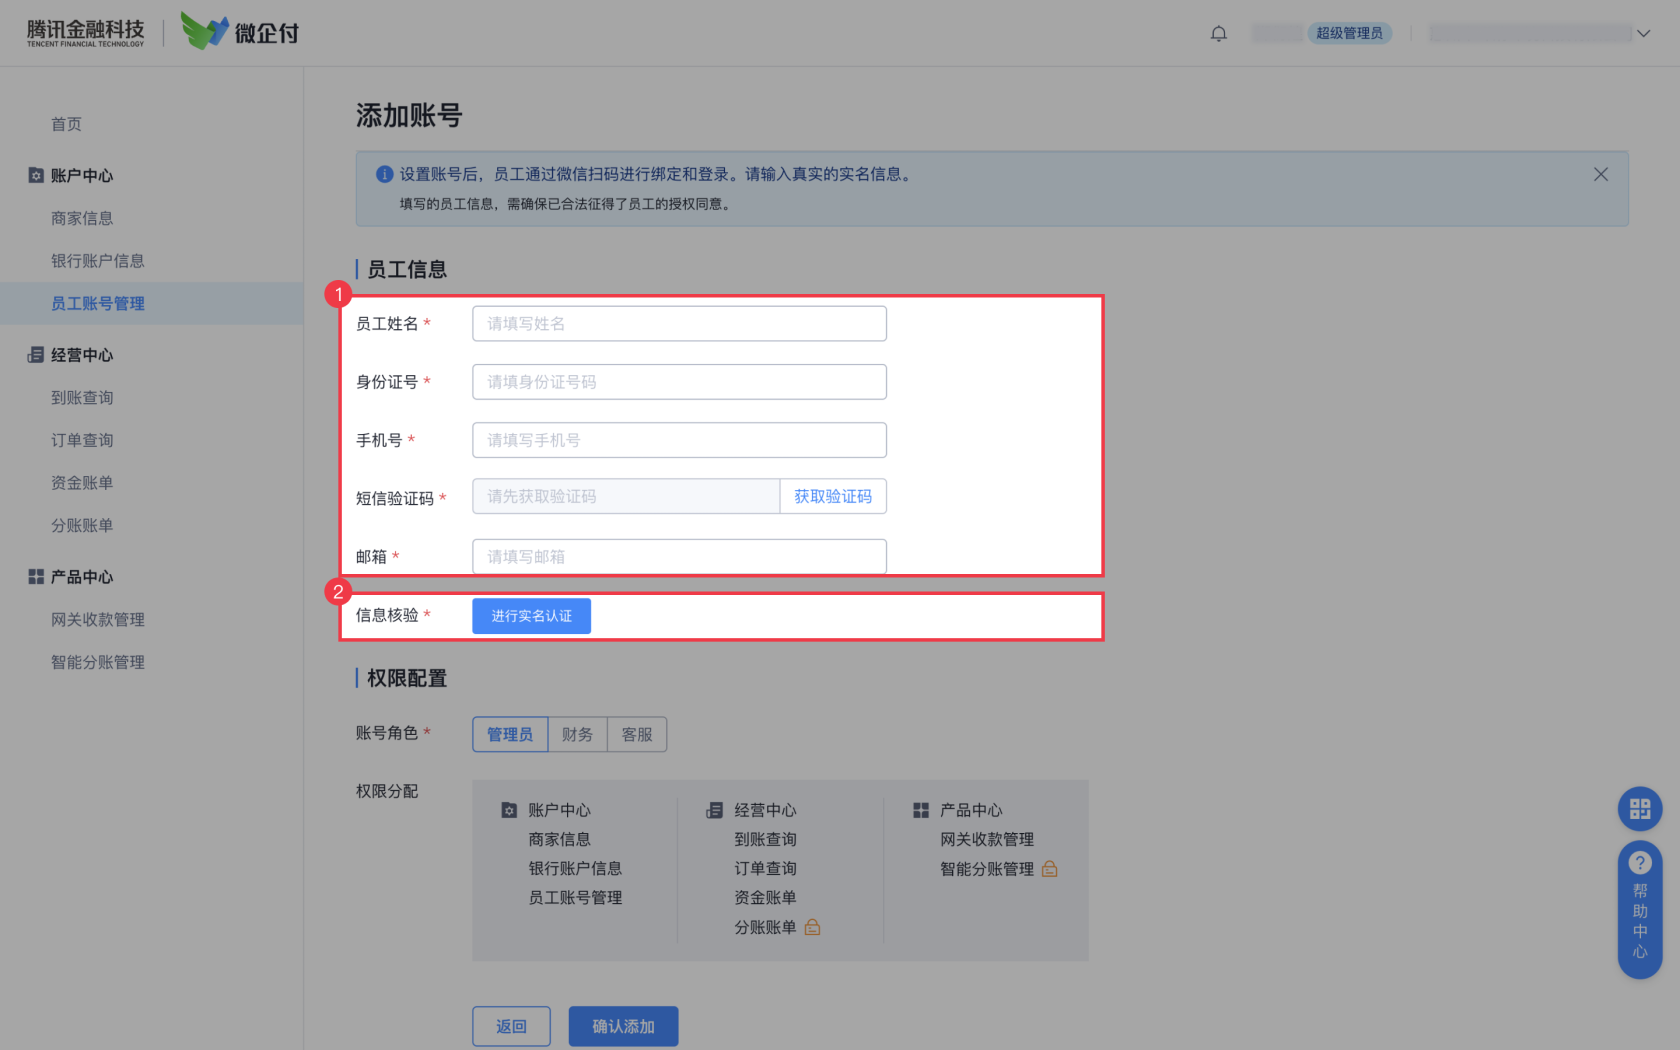The image size is (1680, 1050).
Task: Focus the 员工姓名 input field
Action: [679, 324]
